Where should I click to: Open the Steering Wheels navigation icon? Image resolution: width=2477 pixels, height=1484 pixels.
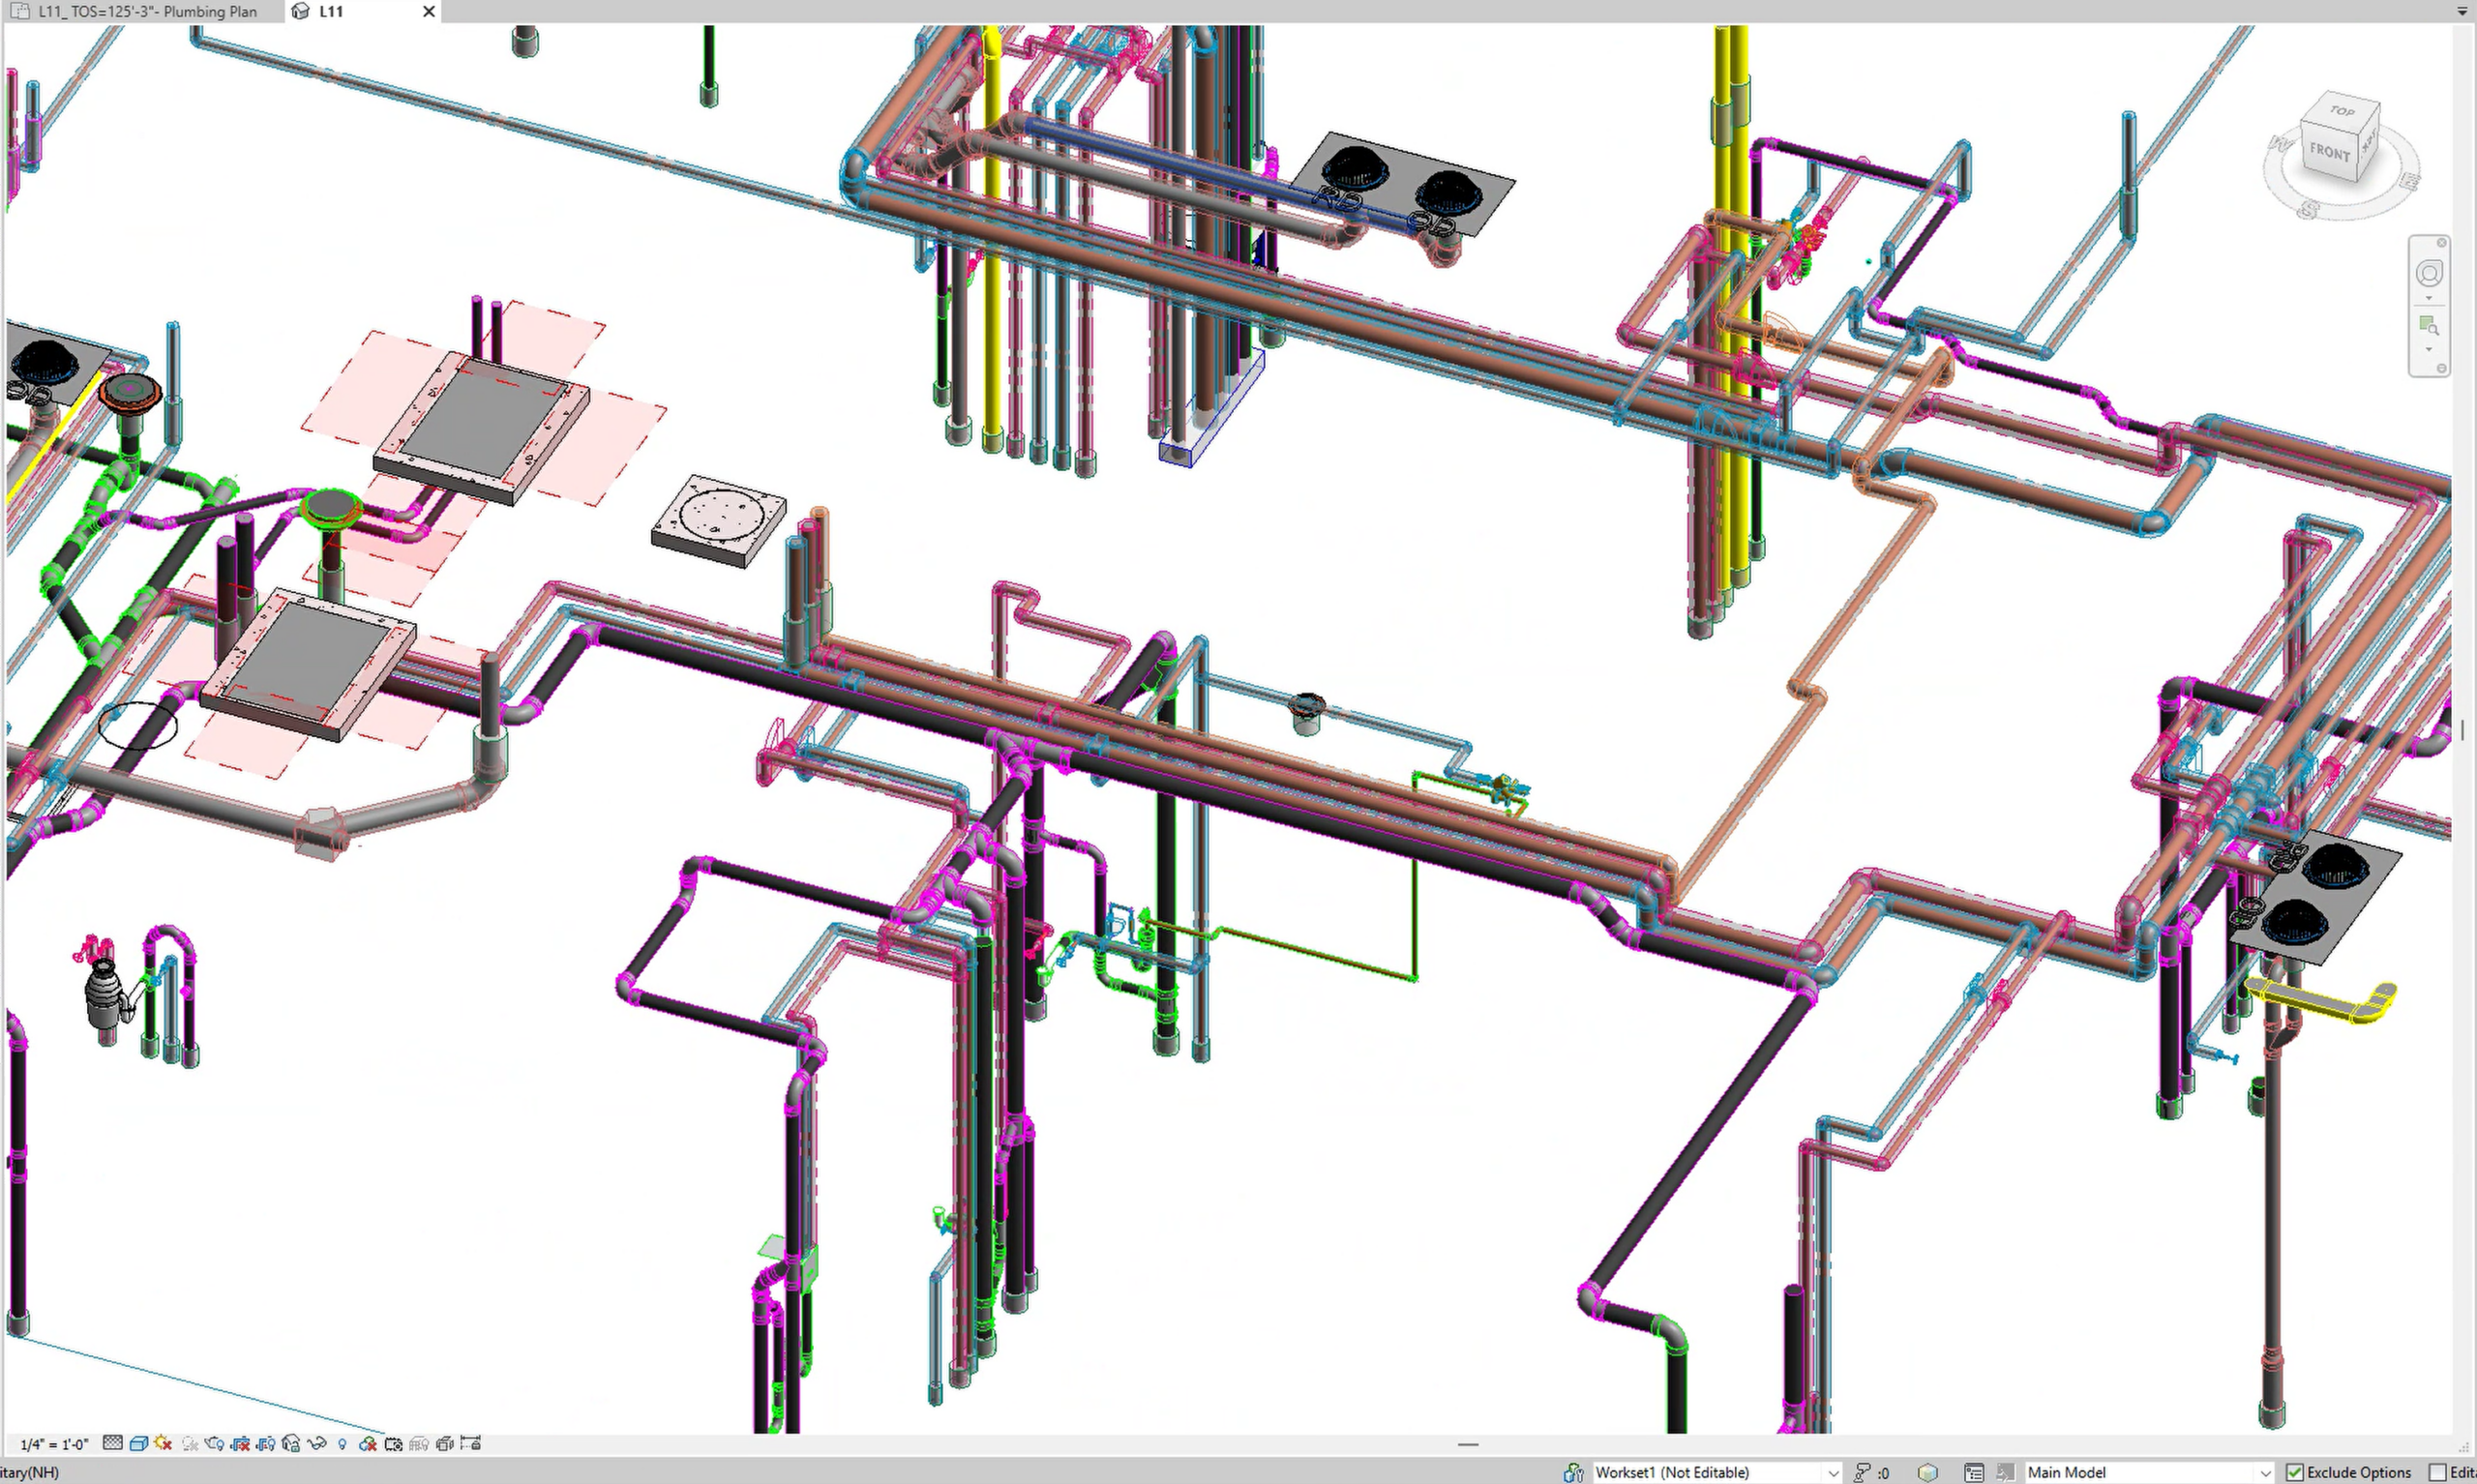pos(2429,273)
